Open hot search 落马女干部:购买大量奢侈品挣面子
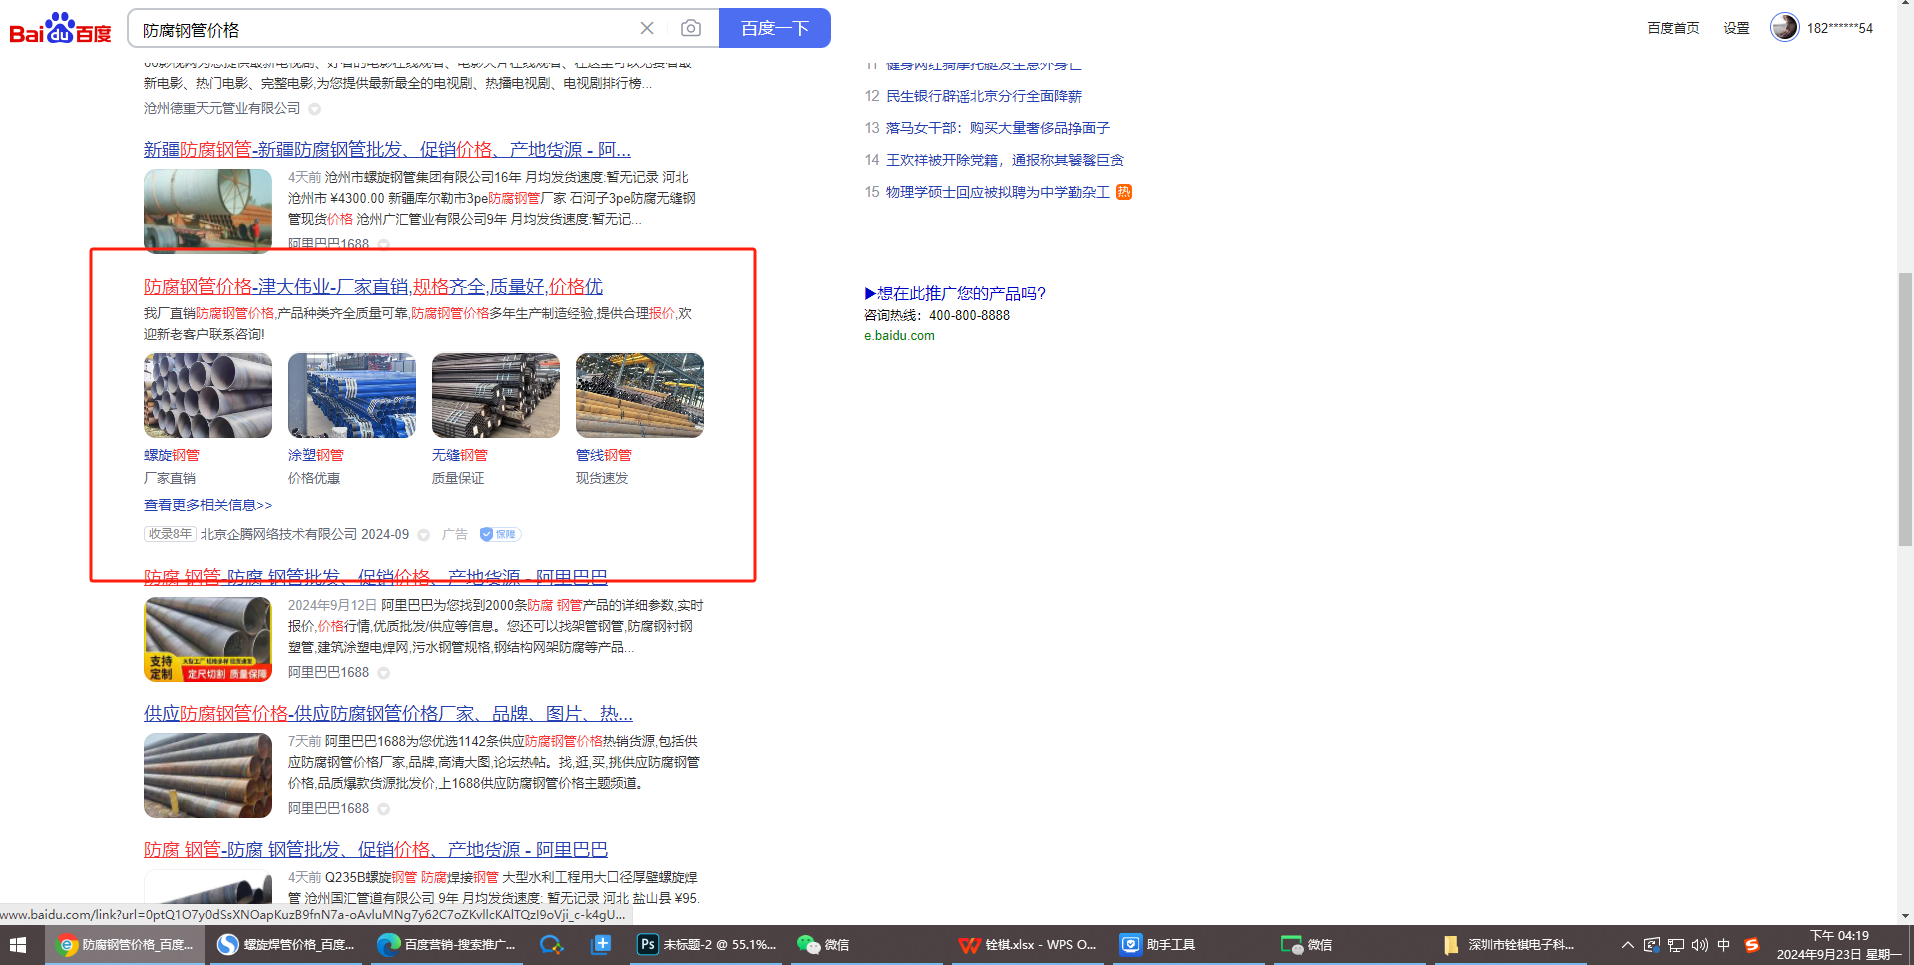 click(x=998, y=128)
